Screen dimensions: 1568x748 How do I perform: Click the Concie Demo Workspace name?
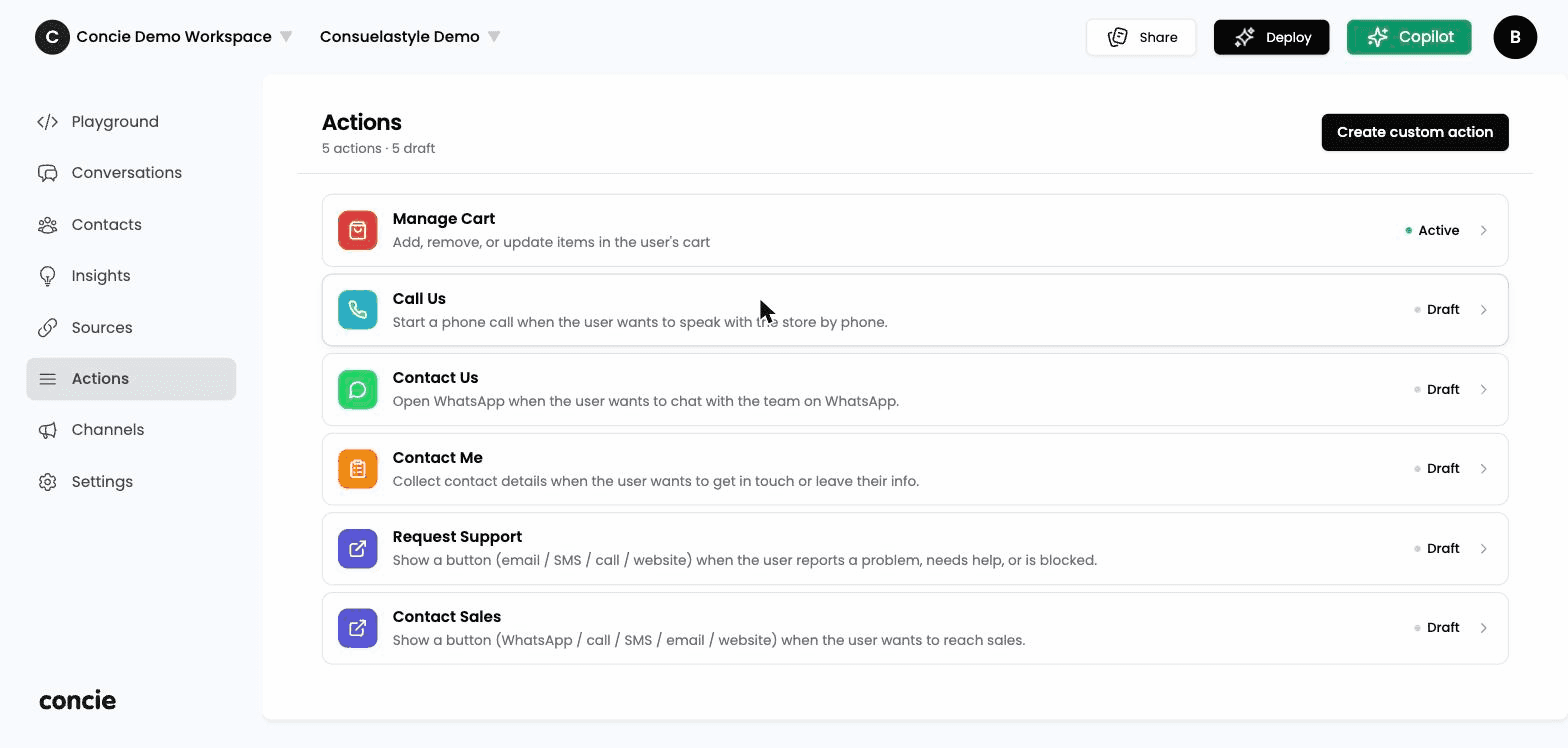click(x=174, y=37)
